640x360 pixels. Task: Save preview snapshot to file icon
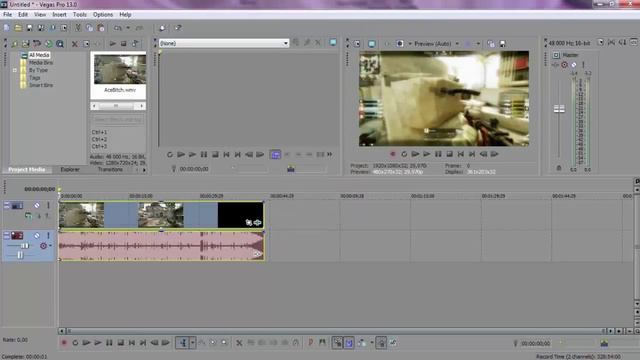coord(502,44)
